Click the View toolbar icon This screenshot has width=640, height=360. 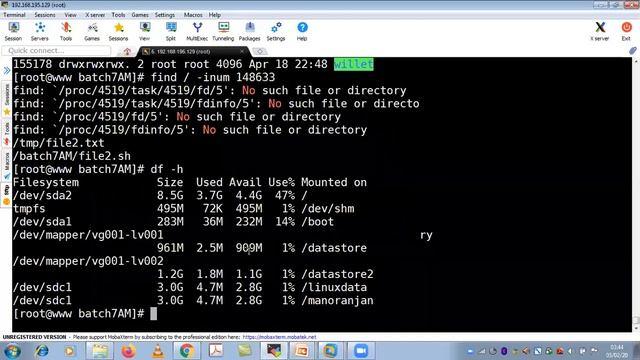pos(144,31)
